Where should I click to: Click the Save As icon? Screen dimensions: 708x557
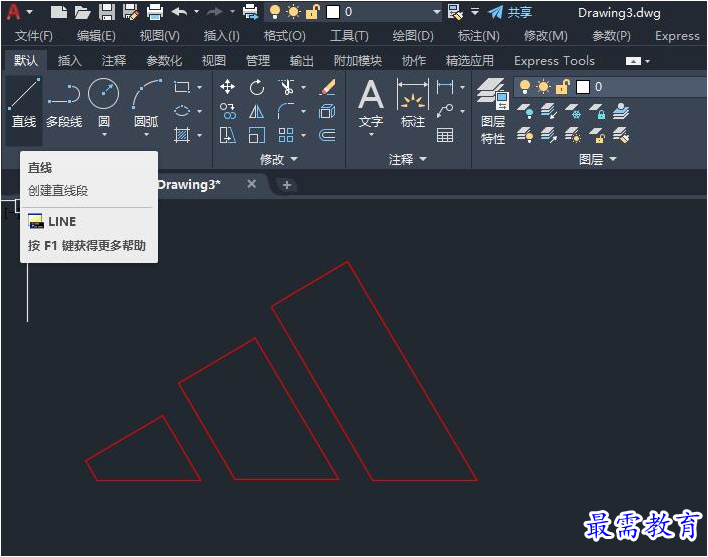pyautogui.click(x=130, y=12)
